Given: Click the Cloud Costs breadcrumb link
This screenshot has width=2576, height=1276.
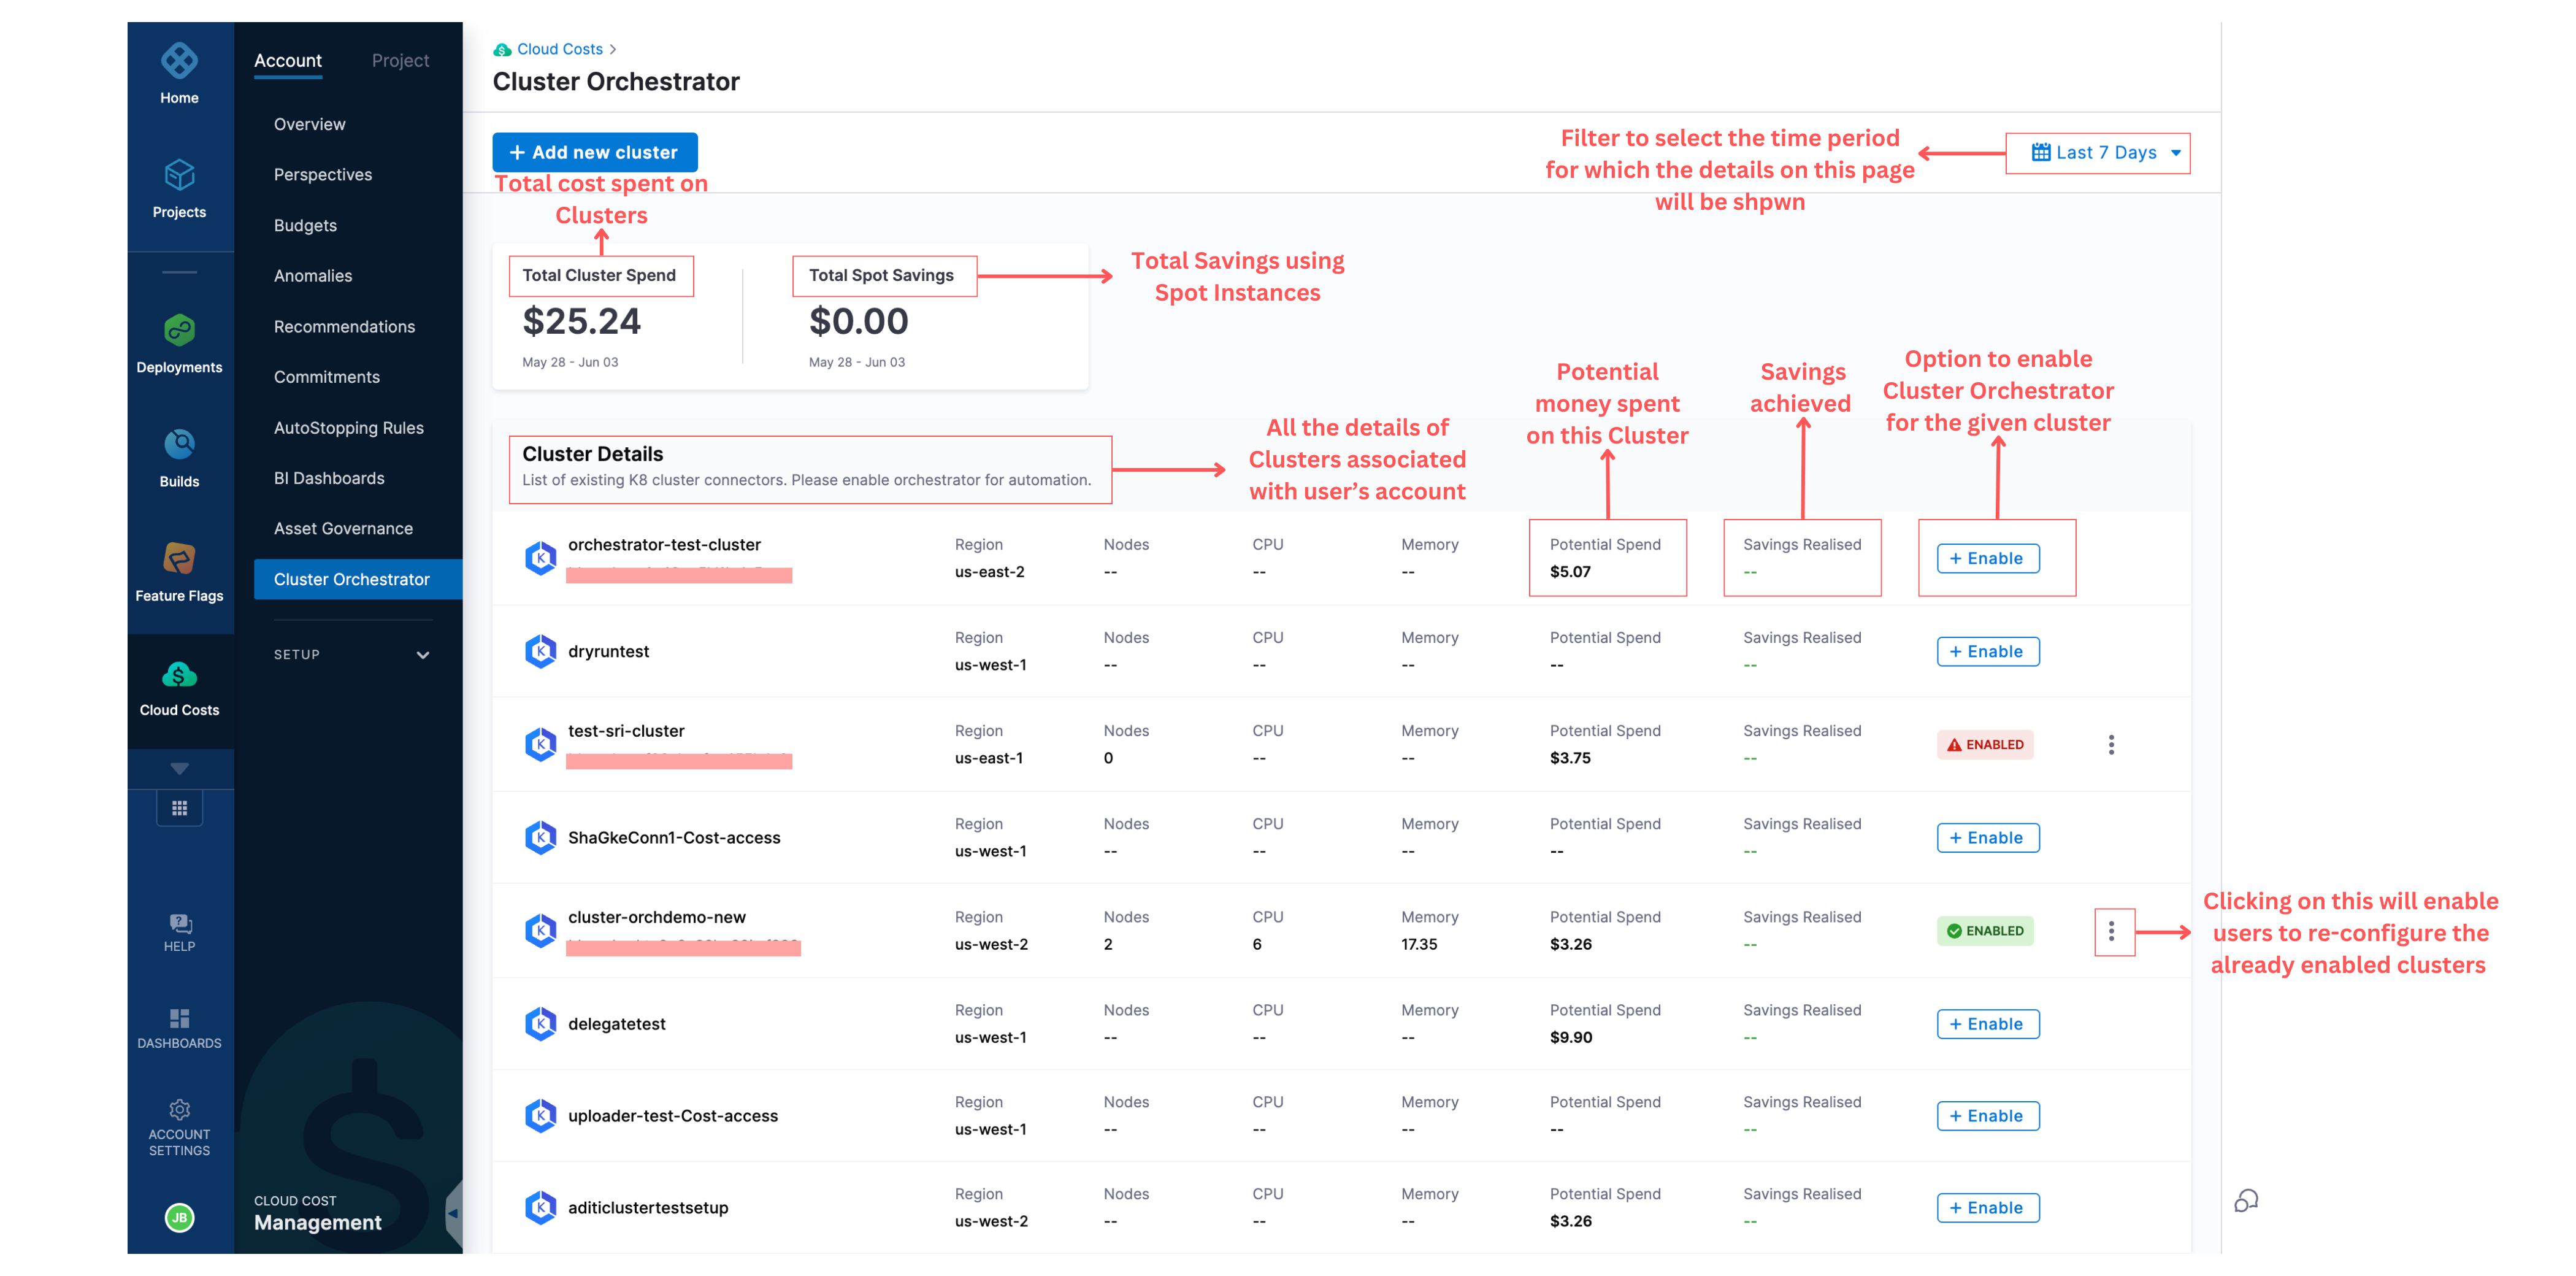Looking at the screenshot, I should point(559,49).
